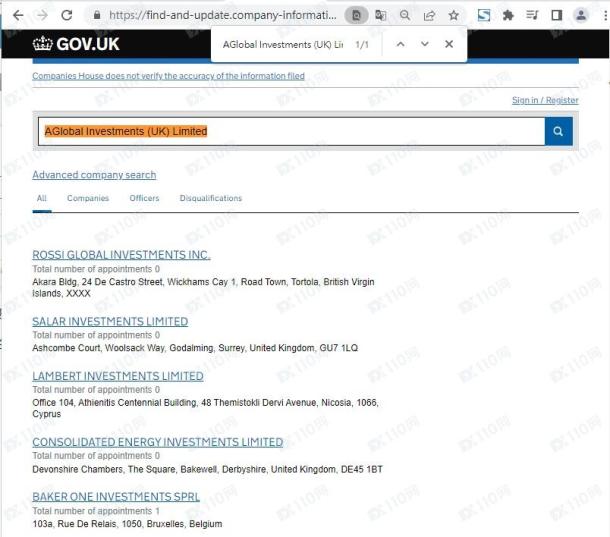Select the All results tab

click(x=42, y=198)
